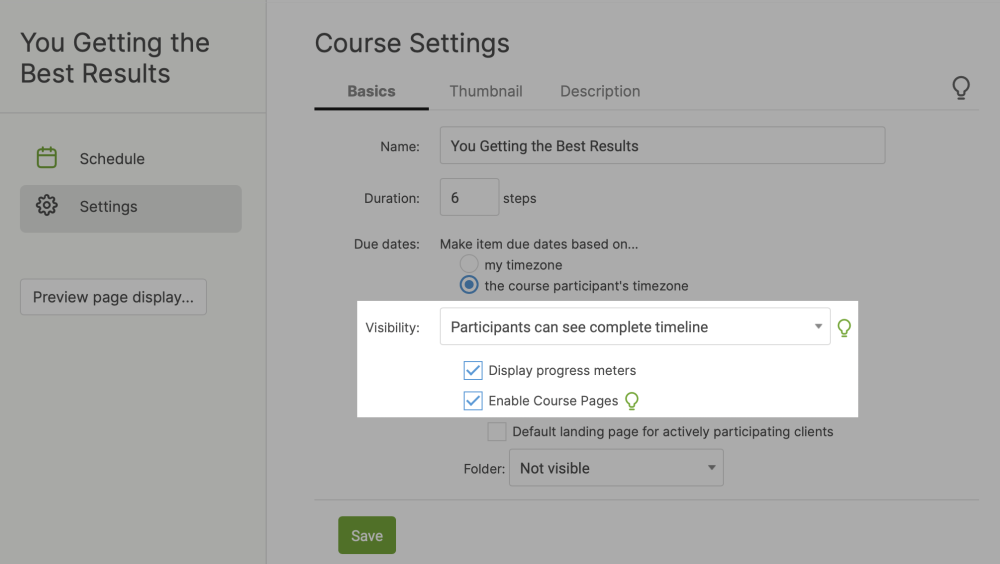This screenshot has height=564, width=1000.
Task: Check Default landing page for participating clients
Action: click(497, 432)
